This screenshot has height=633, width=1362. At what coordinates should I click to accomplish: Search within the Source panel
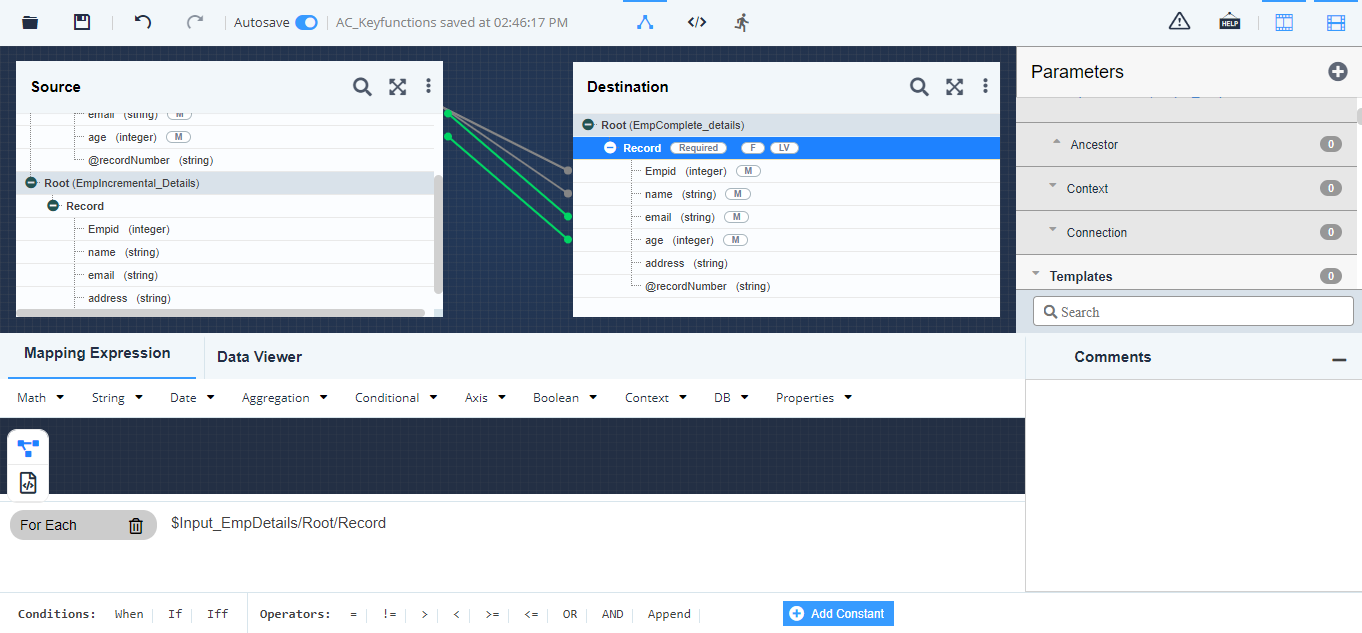pos(362,87)
